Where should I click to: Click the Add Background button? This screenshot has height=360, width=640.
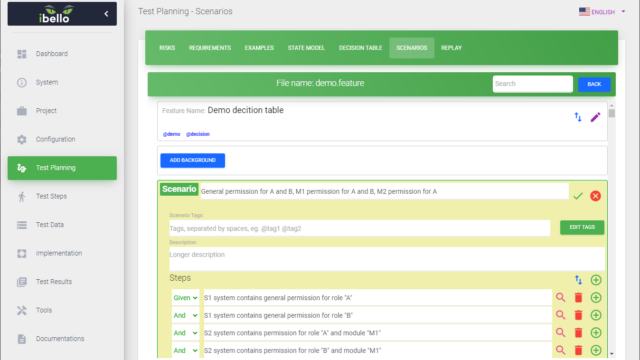193,160
